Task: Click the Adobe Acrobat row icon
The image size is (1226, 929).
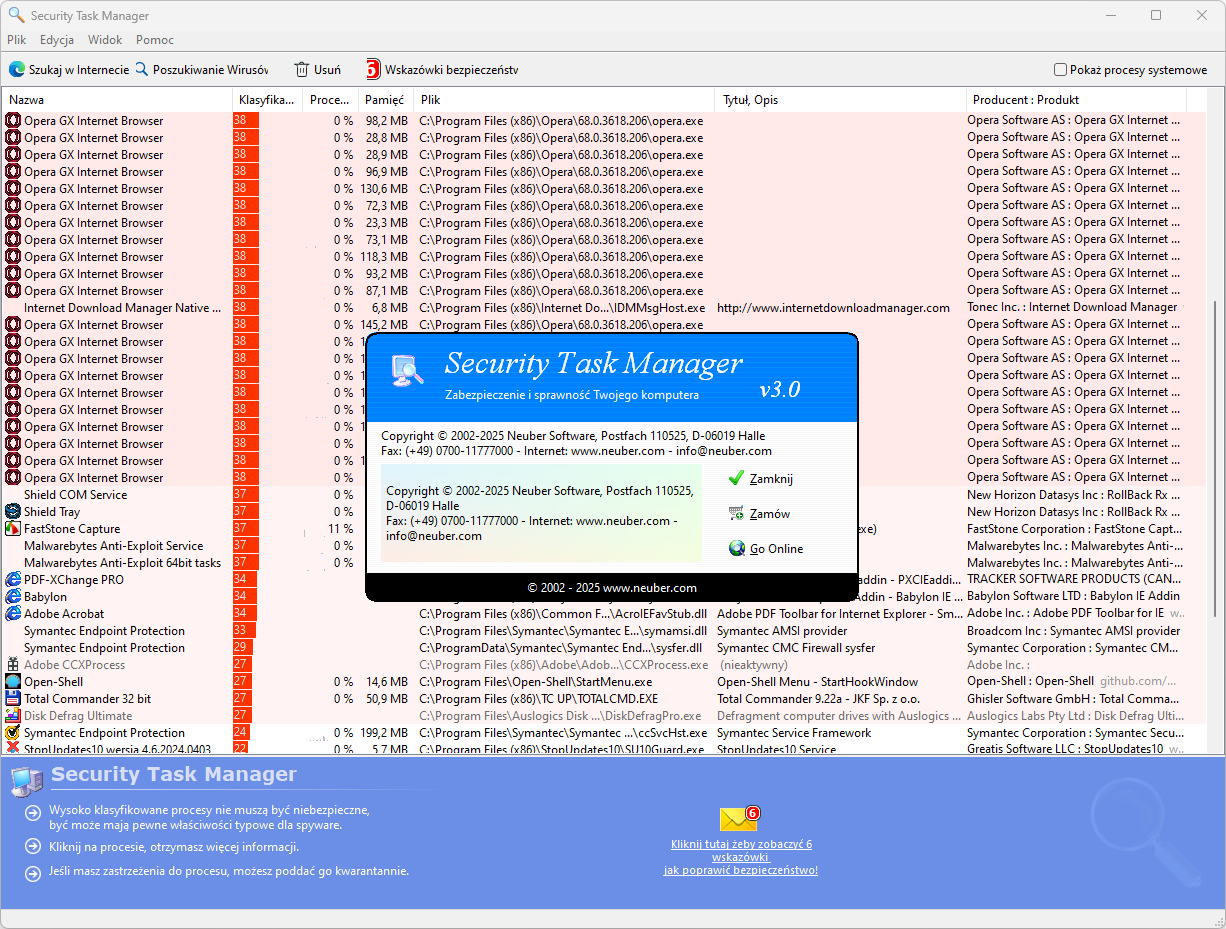Action: (13, 614)
